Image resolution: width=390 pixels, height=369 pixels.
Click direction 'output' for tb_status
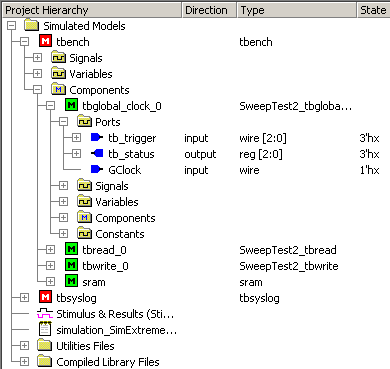200,154
